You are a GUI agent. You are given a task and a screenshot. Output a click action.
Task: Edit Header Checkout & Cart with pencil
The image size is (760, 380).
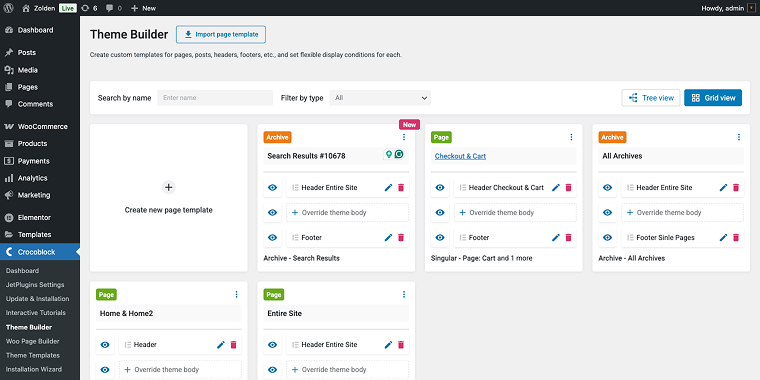click(556, 188)
